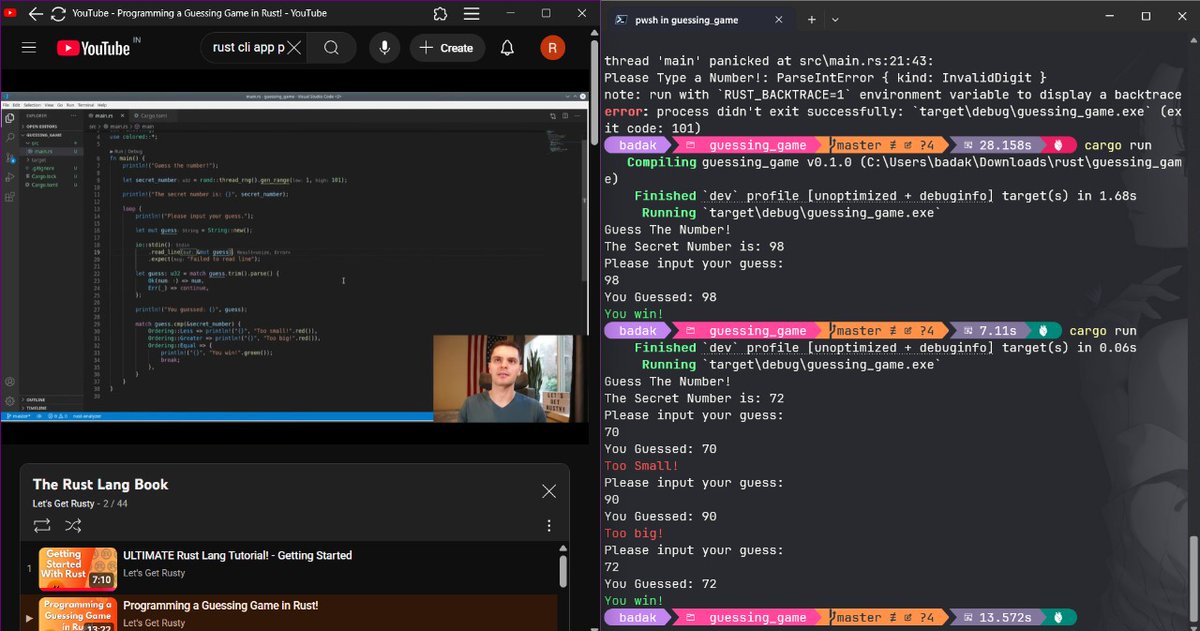Click 'Finished dev profile' in 1.68s line
Screen dimensions: 1200x631
(885, 196)
